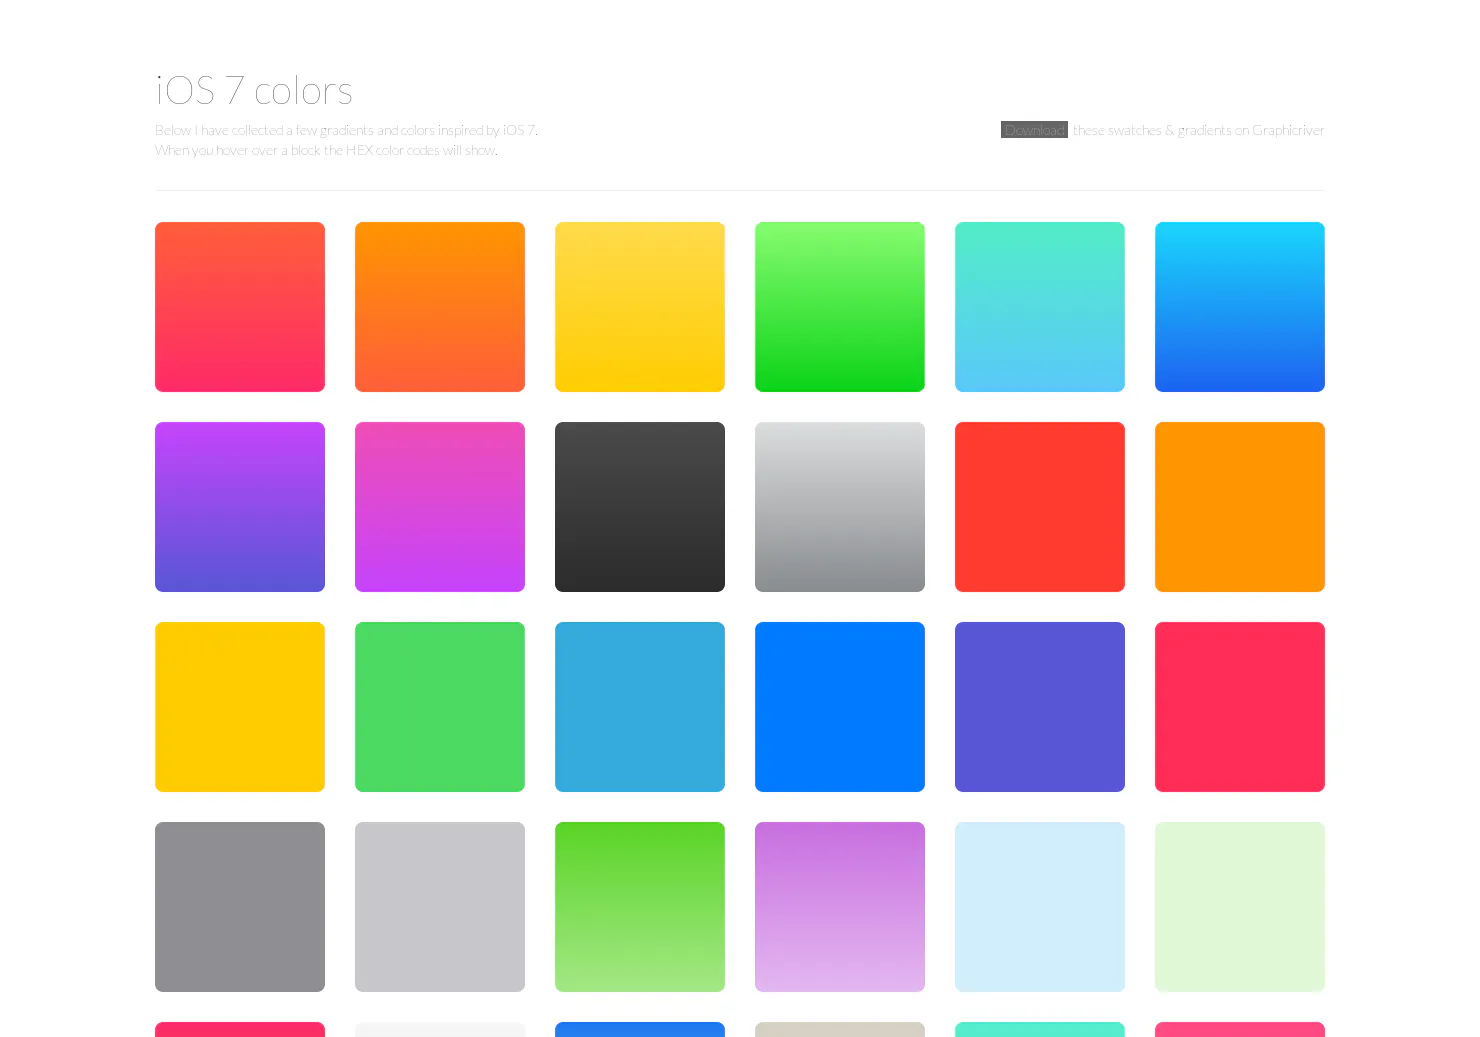This screenshot has height=1037, width=1480.
Task: Select the silver-to-gray gradient swatch
Action: [x=840, y=507]
